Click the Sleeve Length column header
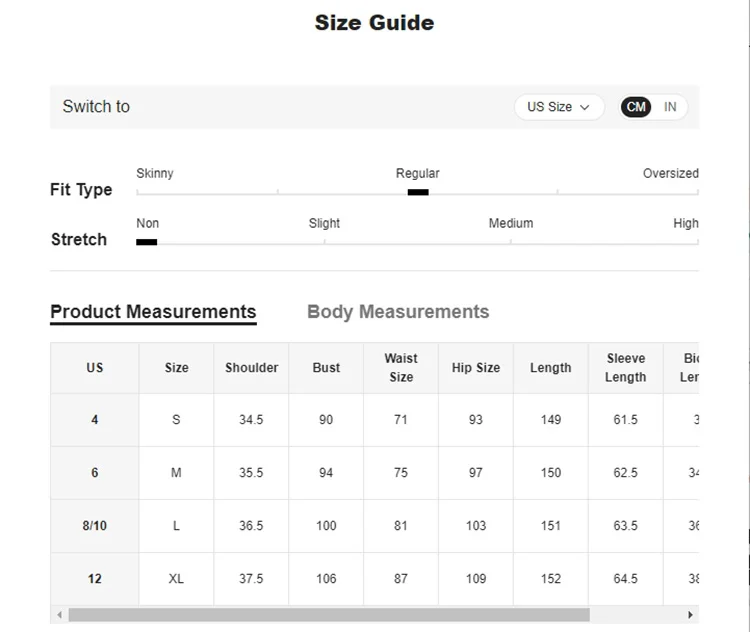The image size is (750, 632). (626, 368)
